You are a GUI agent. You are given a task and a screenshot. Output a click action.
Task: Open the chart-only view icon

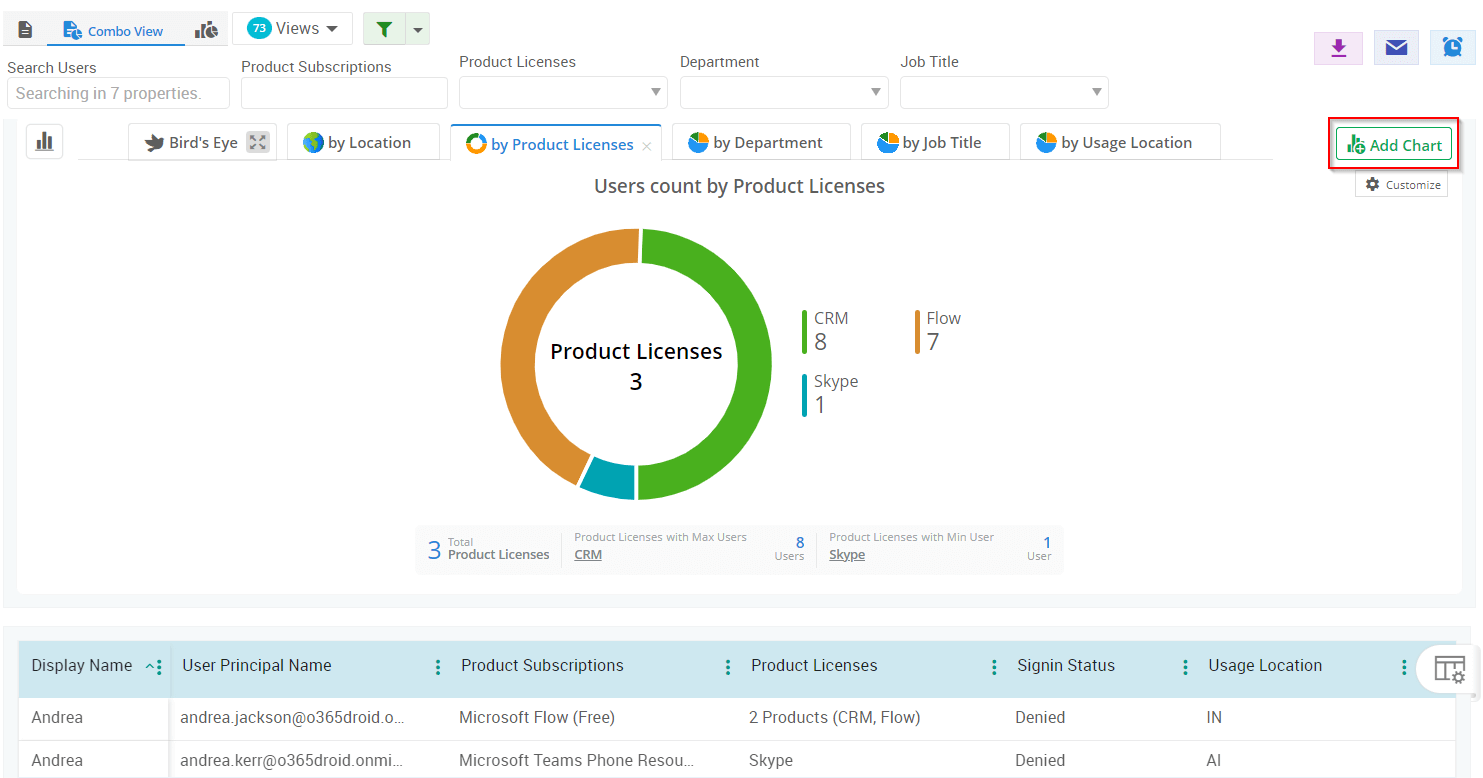207,30
